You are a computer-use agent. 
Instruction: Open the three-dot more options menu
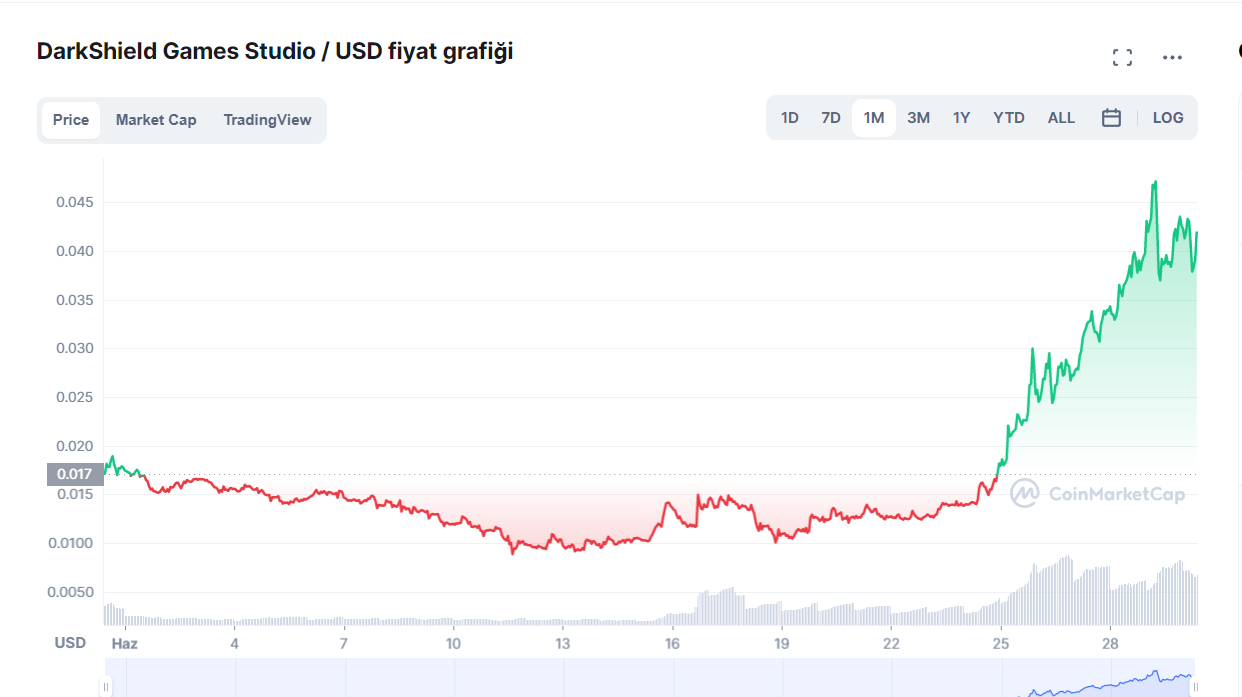pos(1172,58)
